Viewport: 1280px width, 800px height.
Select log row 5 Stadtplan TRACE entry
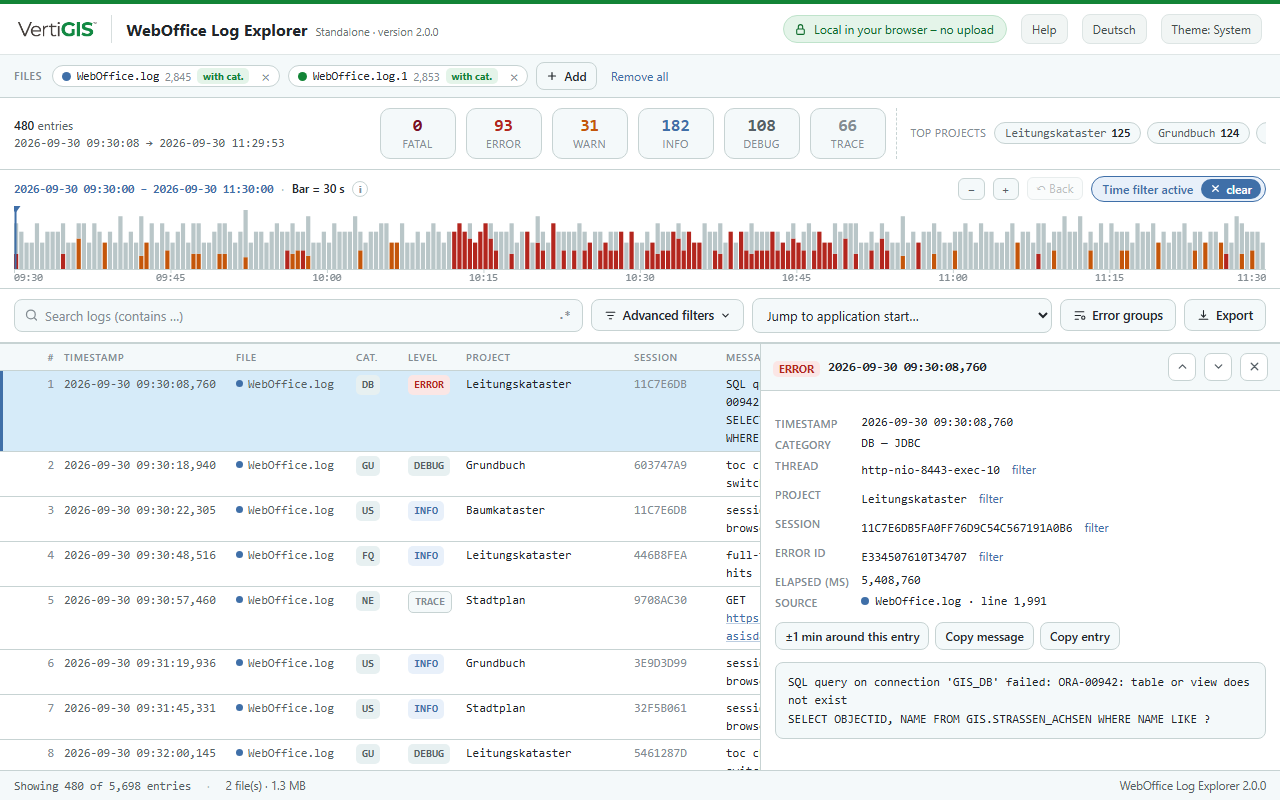point(380,618)
